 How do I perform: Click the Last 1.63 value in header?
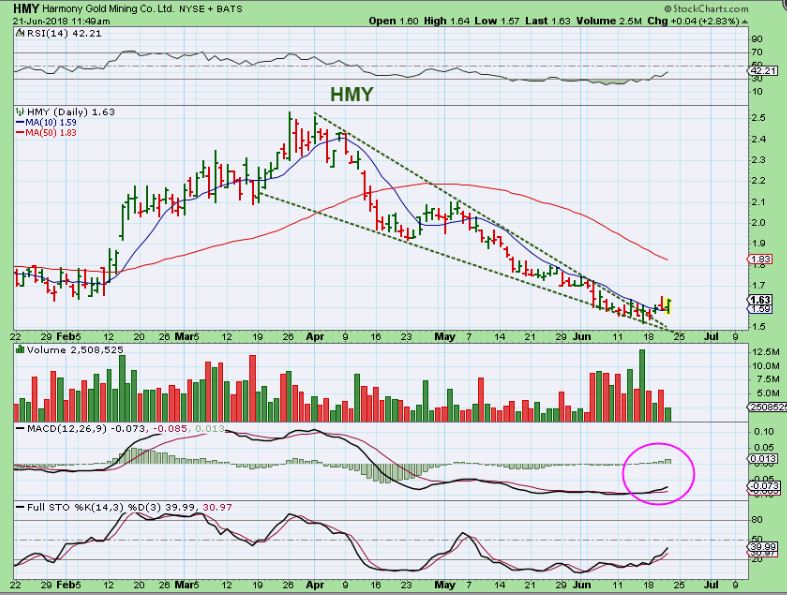(548, 21)
